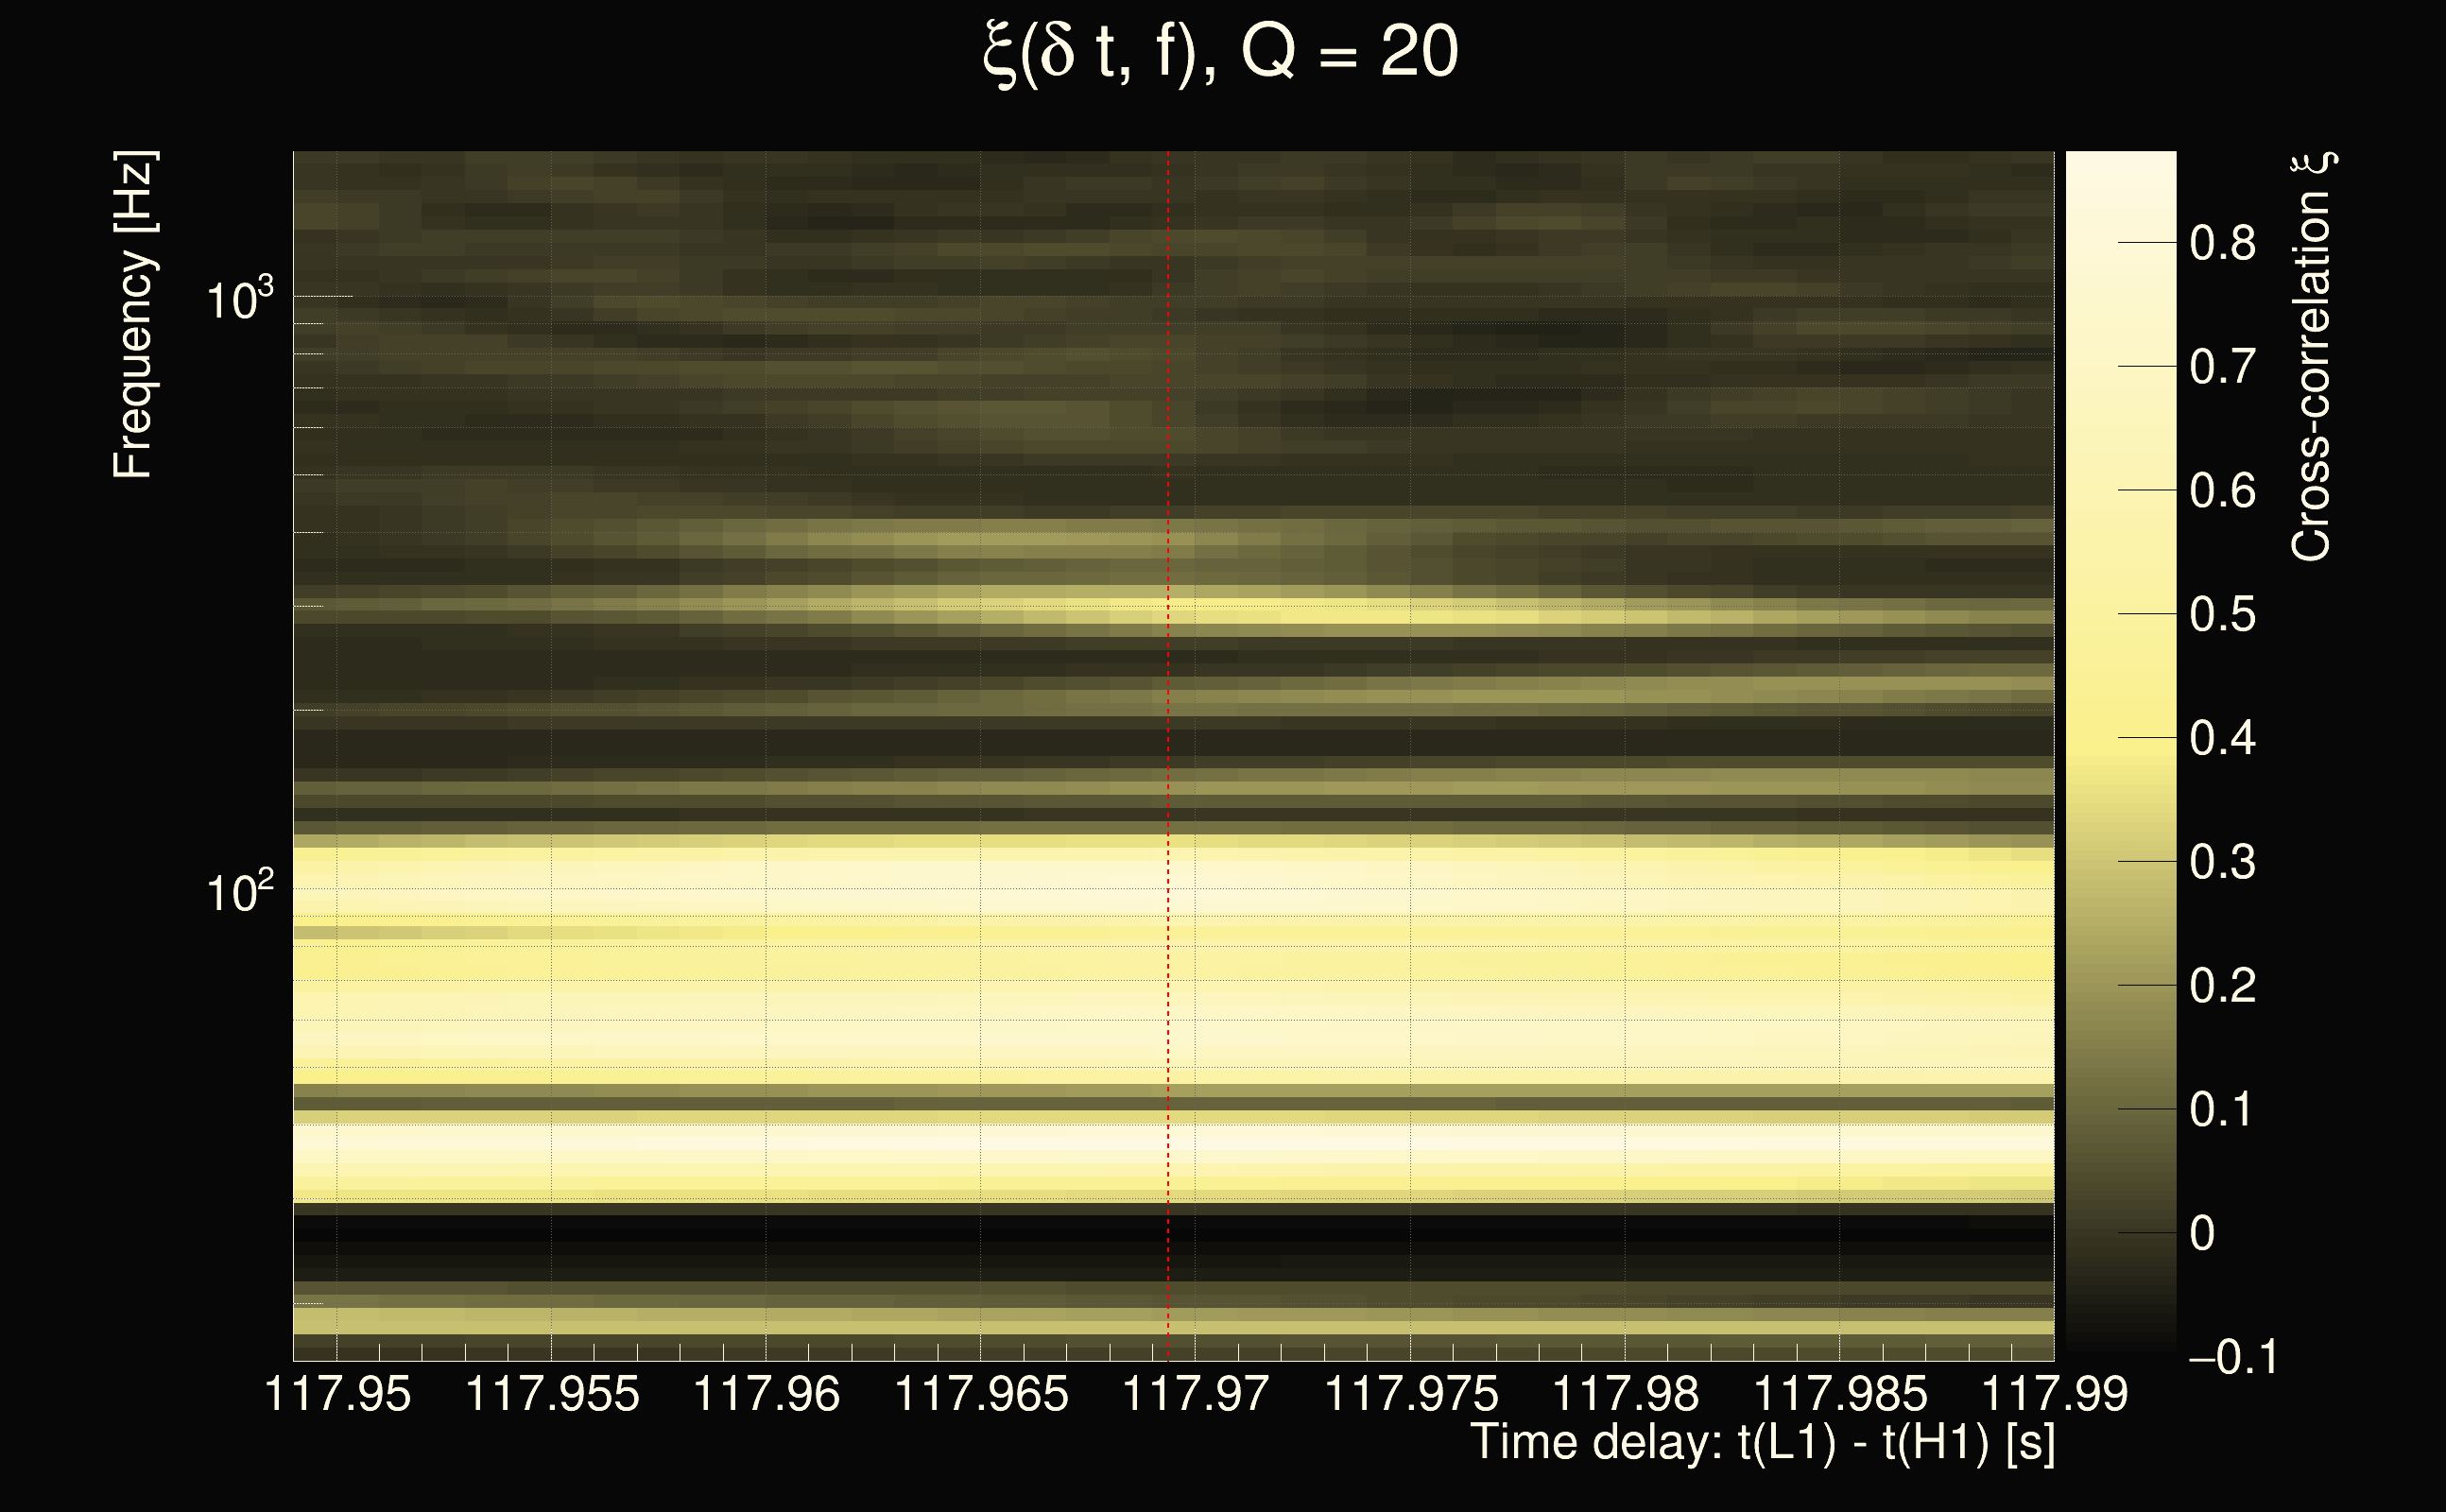Click the –0.1 label at the colorbar bottom
The height and width of the screenshot is (1512, 2446).
2232,1357
